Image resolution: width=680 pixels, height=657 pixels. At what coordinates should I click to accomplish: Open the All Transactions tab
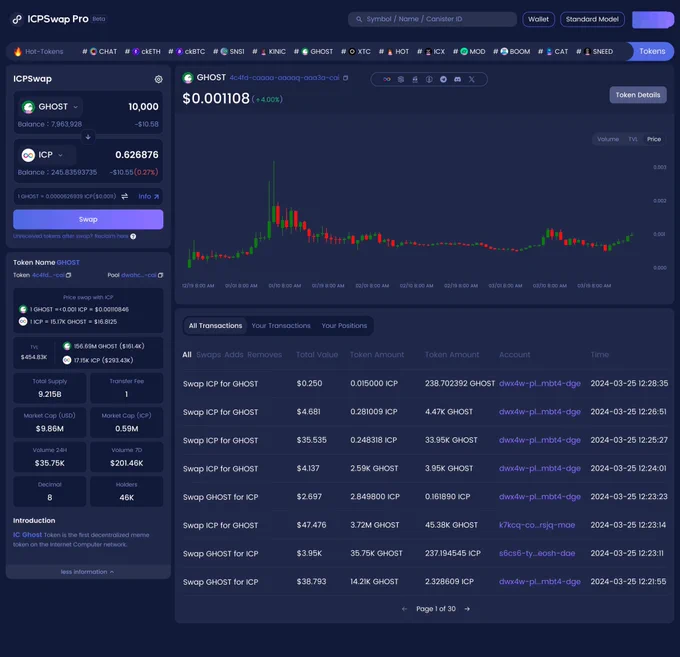point(215,326)
